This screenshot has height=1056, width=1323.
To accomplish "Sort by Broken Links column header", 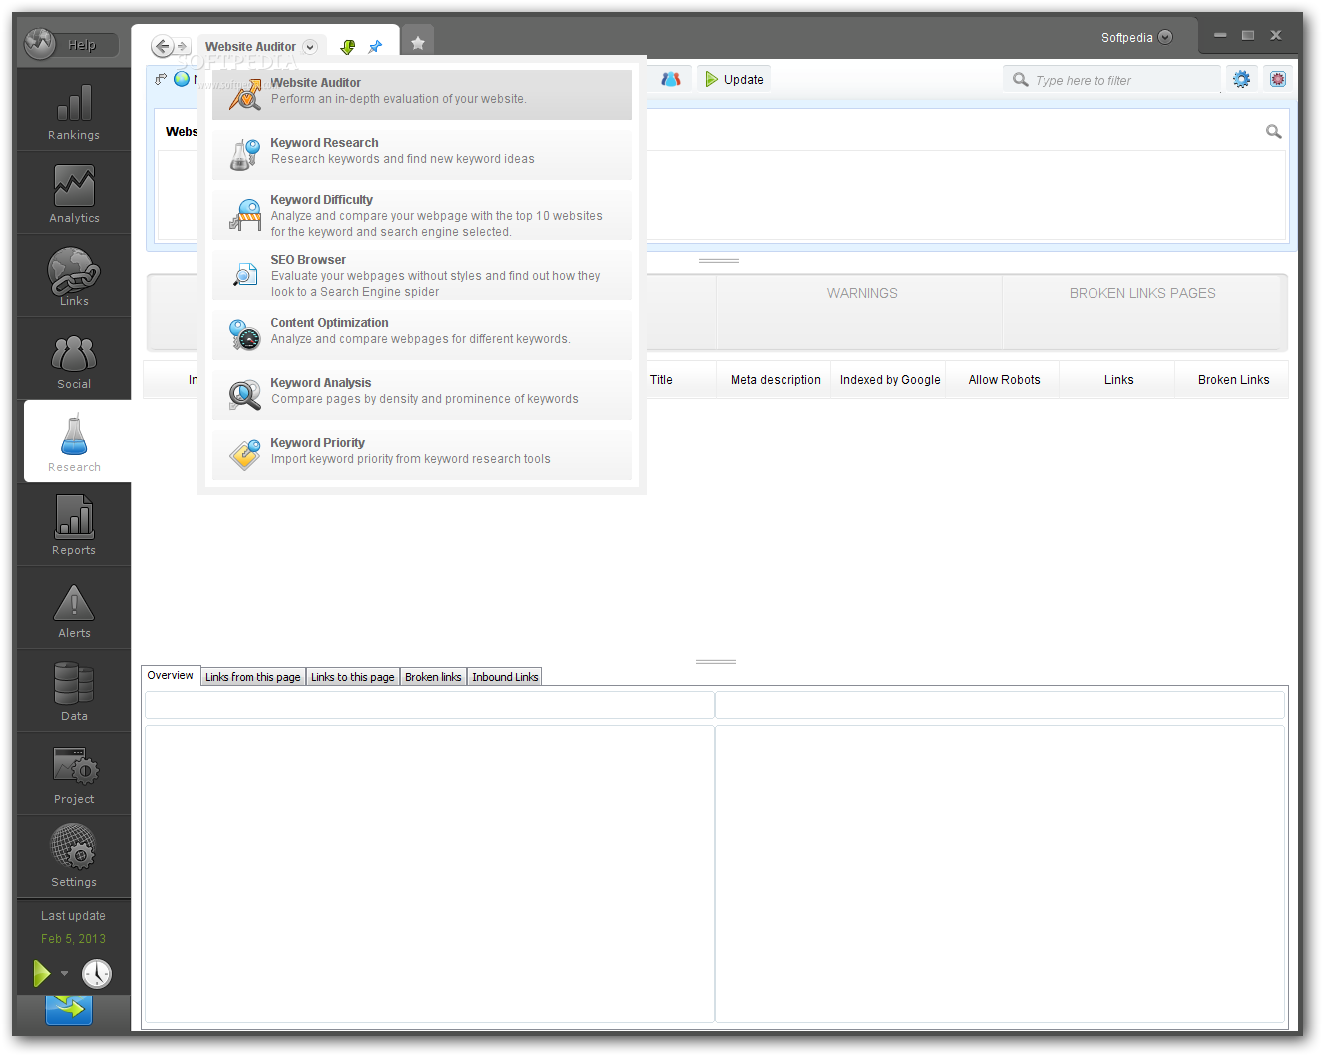I will (x=1233, y=380).
